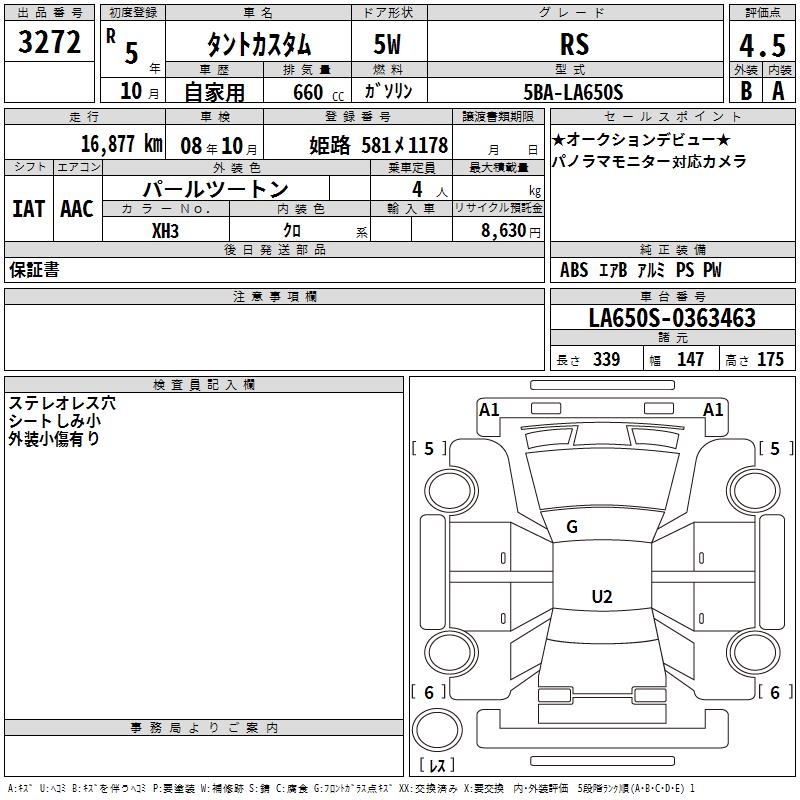This screenshot has height=800, width=800.
Task: Click the interior color クロ
Action: (292, 231)
